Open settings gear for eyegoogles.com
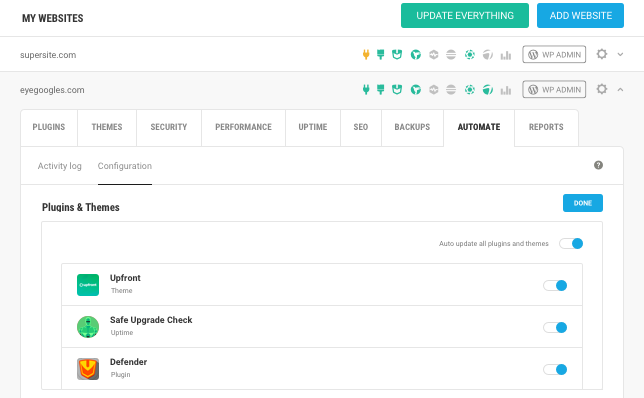 [x=602, y=89]
